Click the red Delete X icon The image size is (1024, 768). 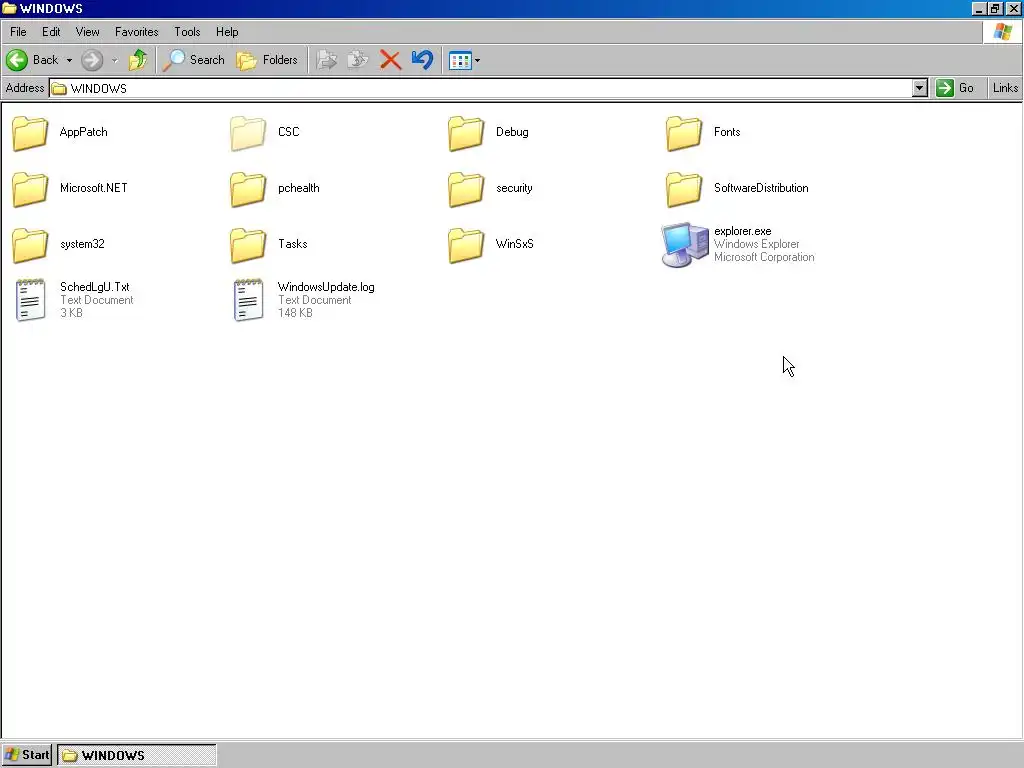[x=391, y=60]
